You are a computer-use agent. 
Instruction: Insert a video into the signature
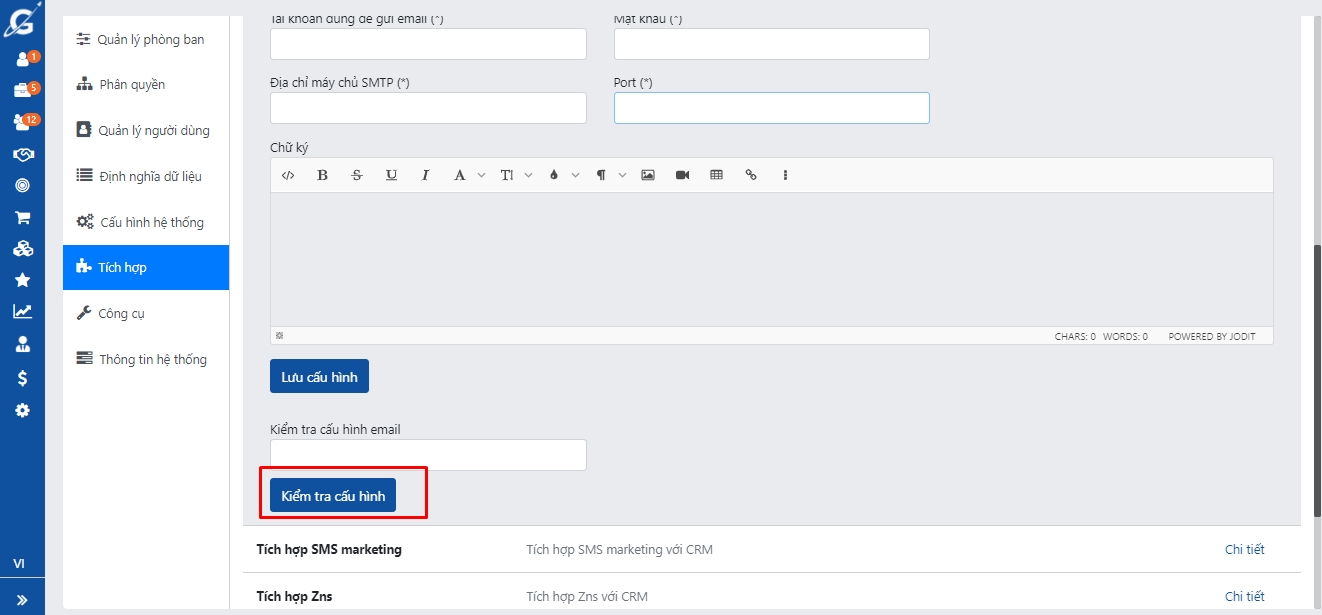coord(682,175)
